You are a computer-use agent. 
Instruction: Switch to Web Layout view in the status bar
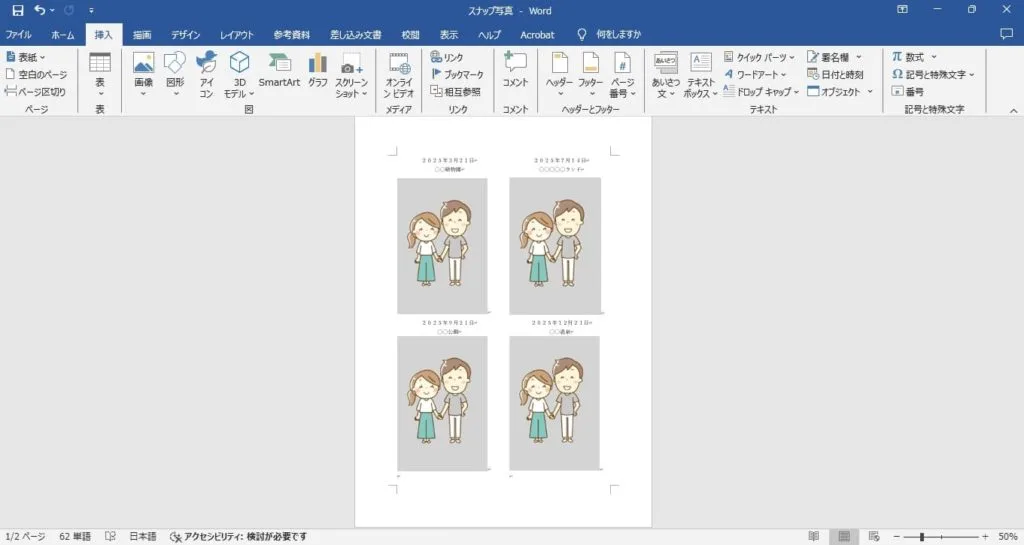click(873, 537)
